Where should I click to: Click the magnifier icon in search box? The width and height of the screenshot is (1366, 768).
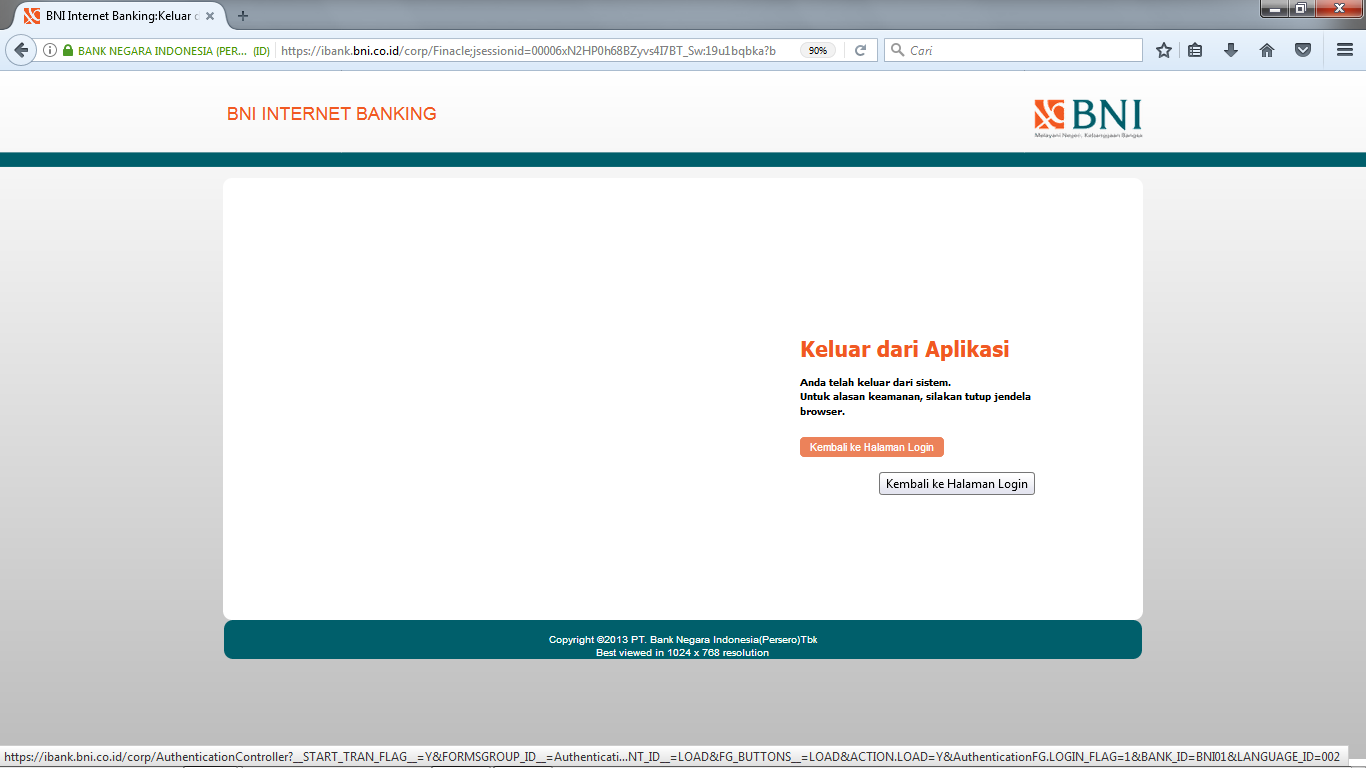click(897, 50)
